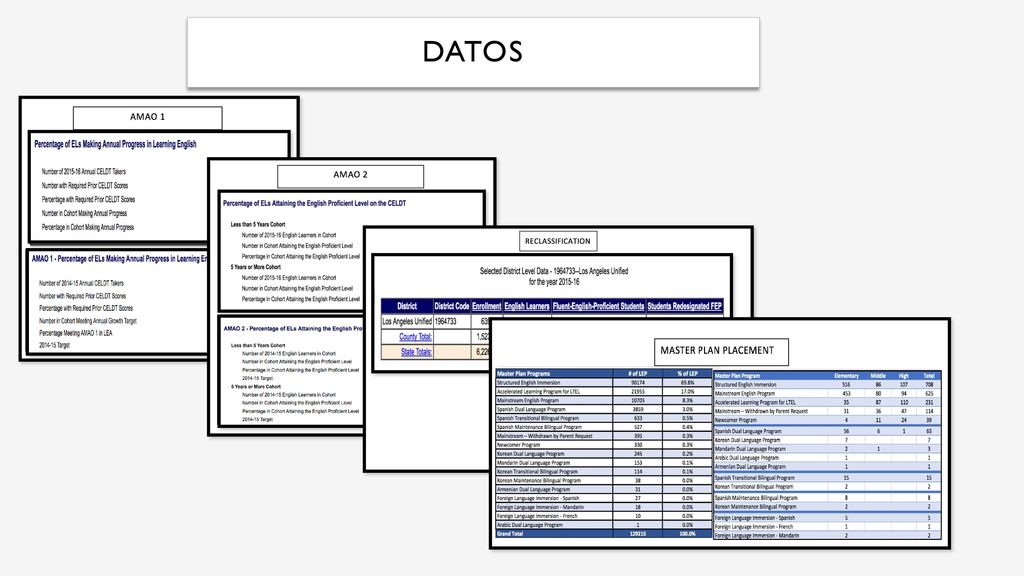Click the English Learners column header link

pyautogui.click(x=527, y=306)
